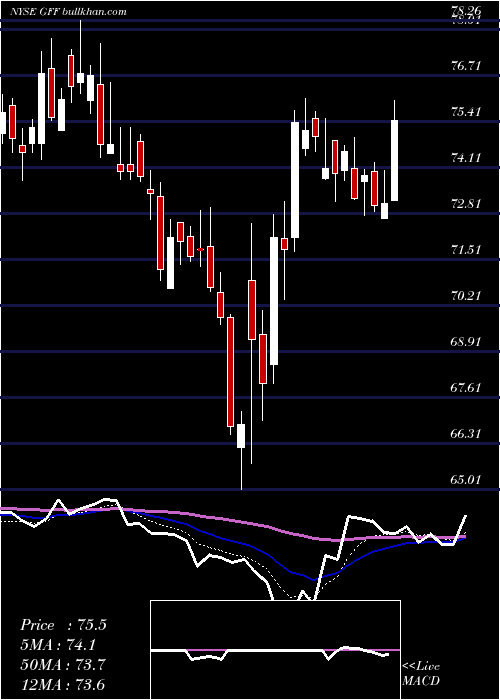
Task: Select the 78.26 price axis label
Action: coord(466,11)
